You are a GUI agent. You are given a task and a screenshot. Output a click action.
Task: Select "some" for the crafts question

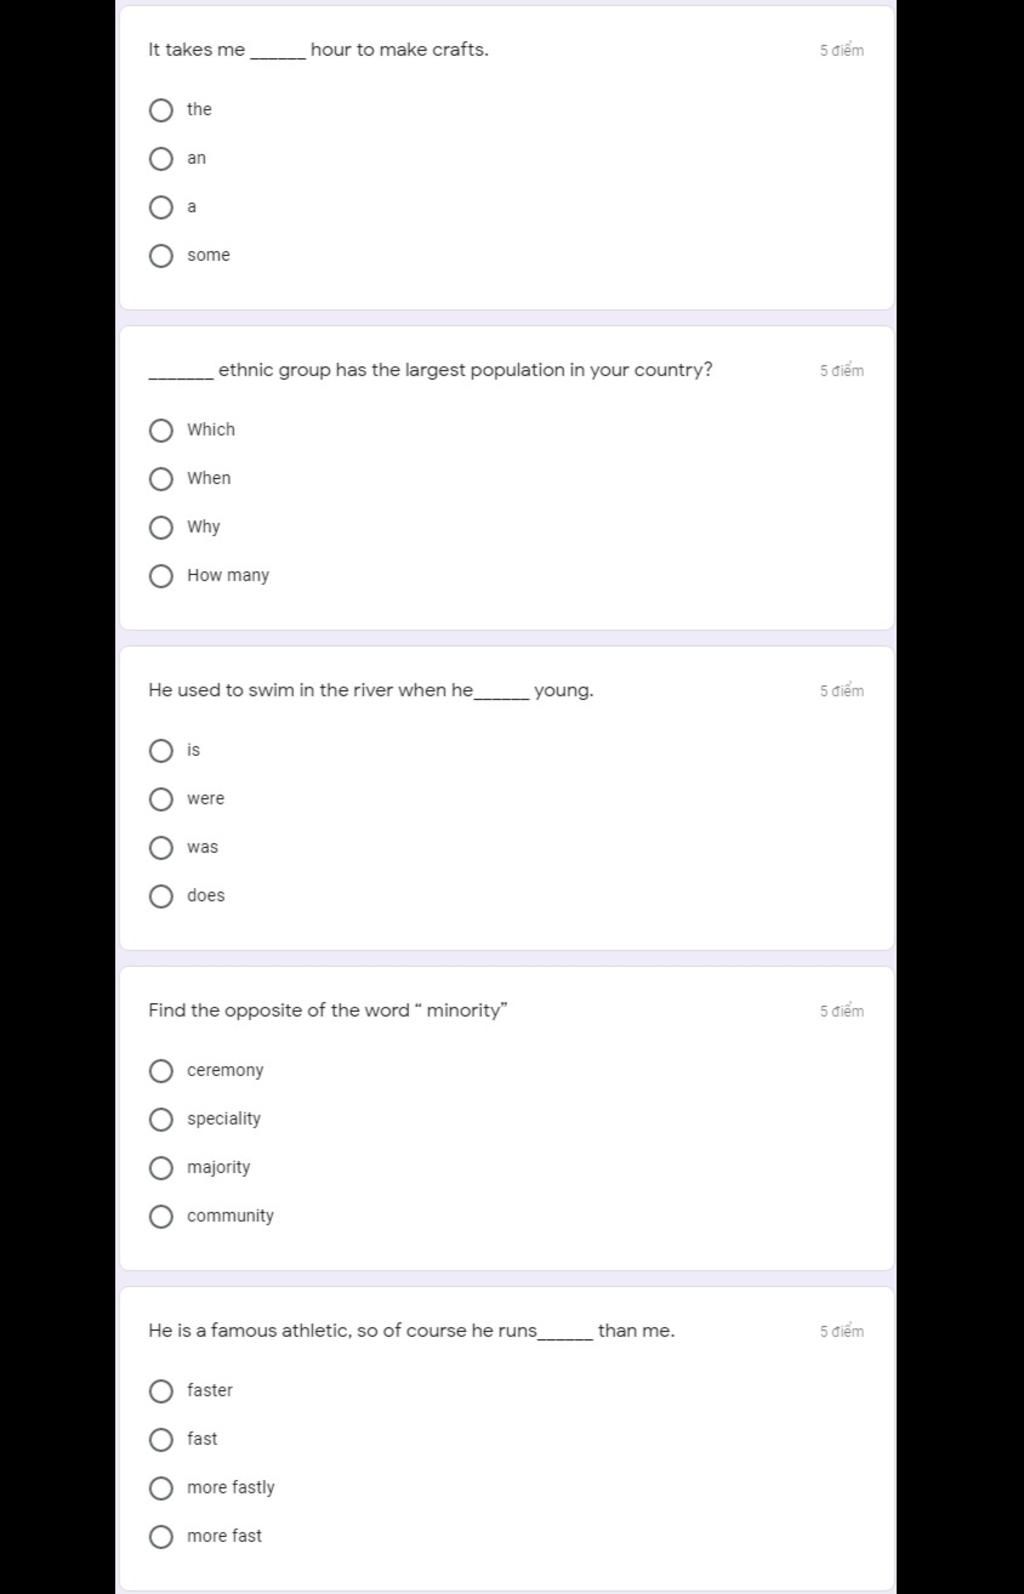[x=161, y=256]
